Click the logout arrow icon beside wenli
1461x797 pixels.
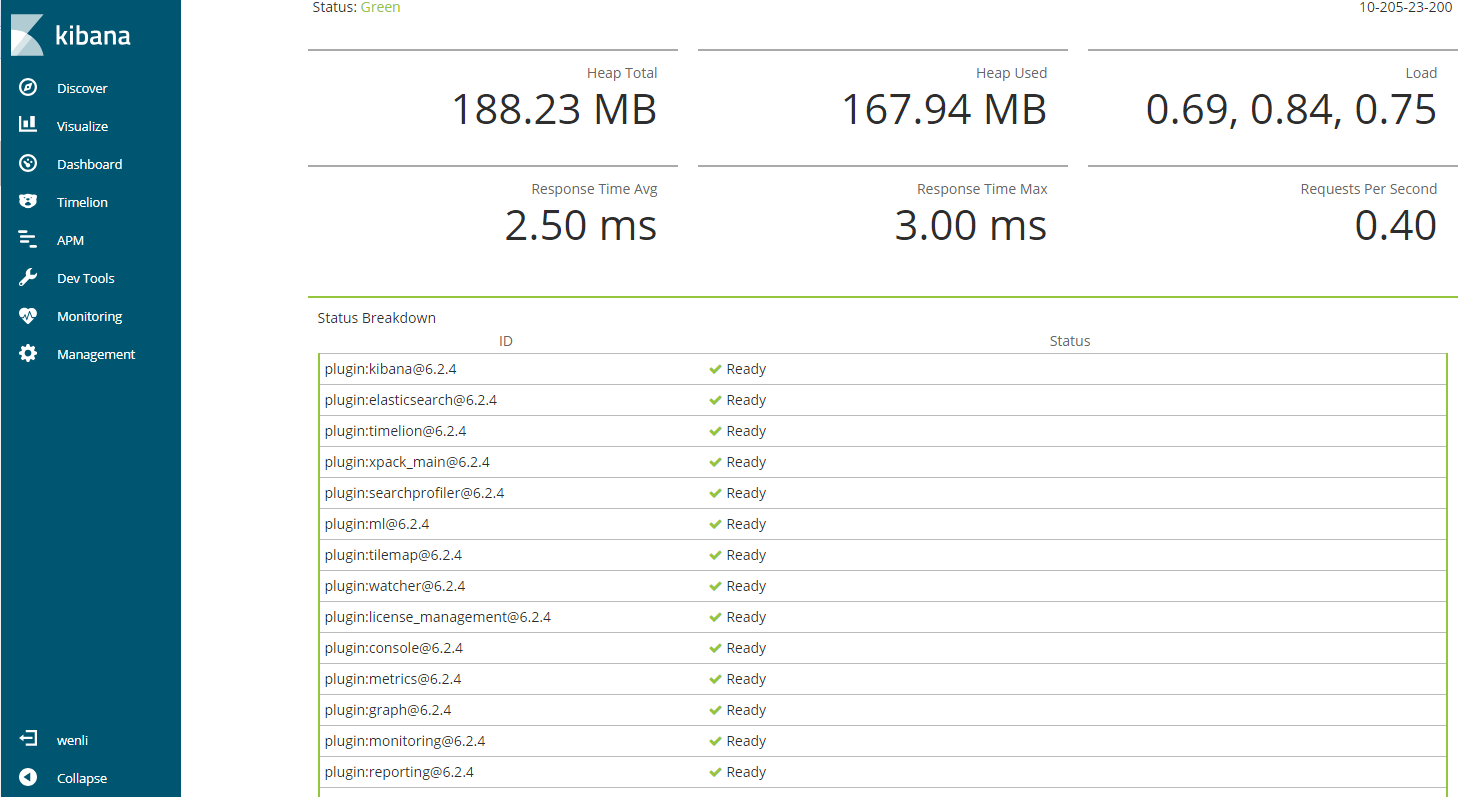click(28, 740)
